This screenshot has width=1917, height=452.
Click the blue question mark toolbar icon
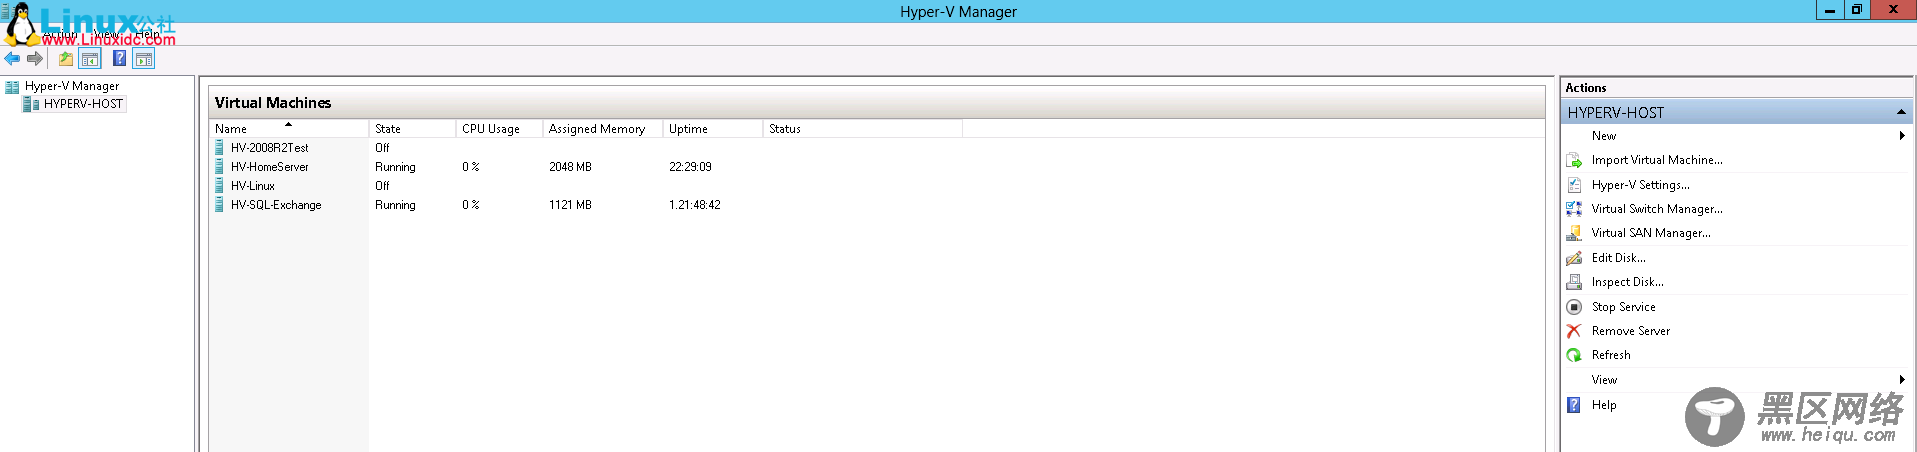point(120,59)
